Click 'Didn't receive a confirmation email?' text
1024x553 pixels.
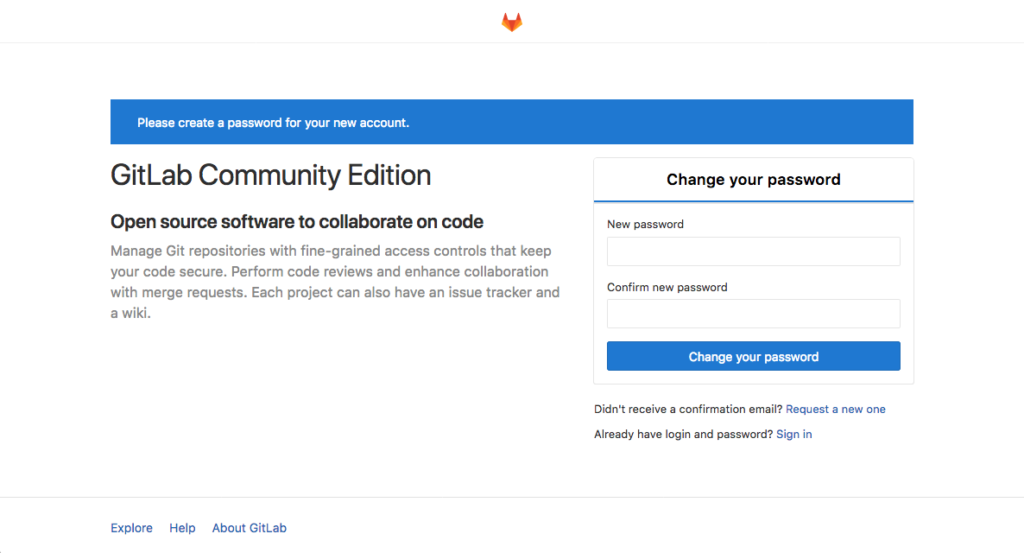point(688,409)
